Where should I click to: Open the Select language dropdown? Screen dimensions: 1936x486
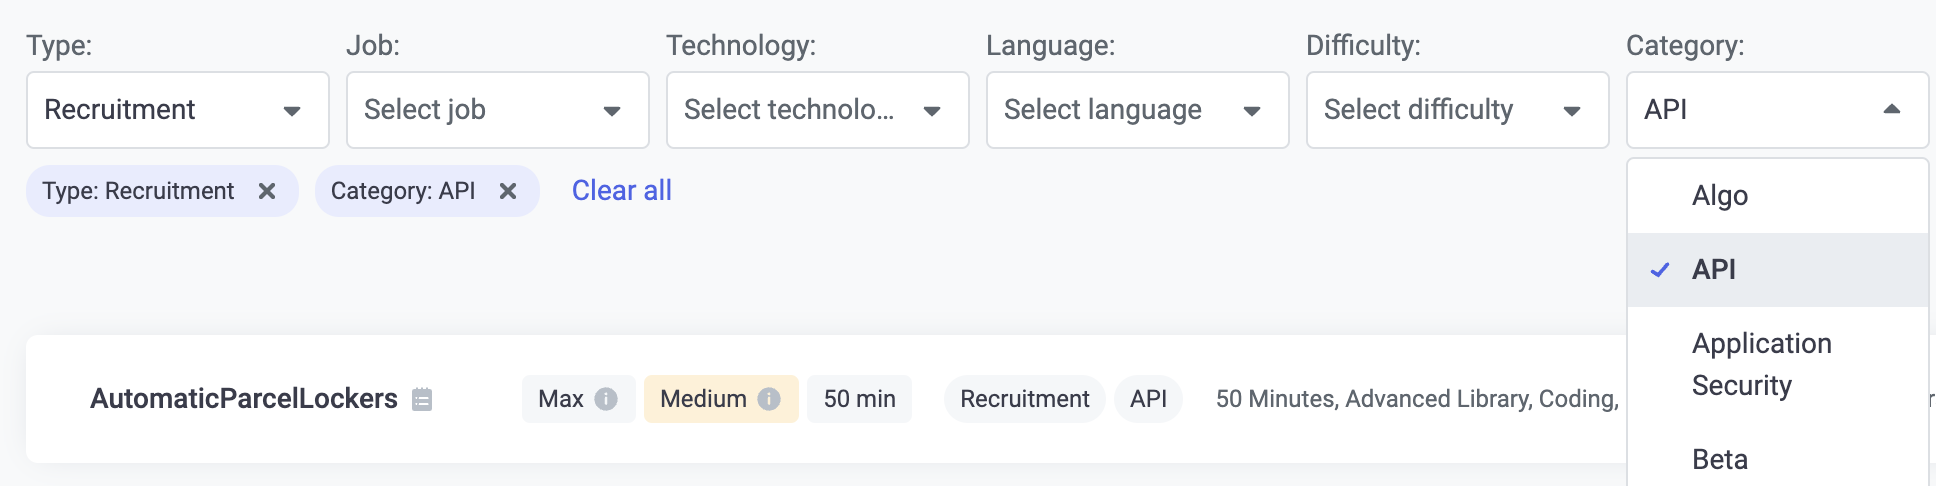[1138, 110]
